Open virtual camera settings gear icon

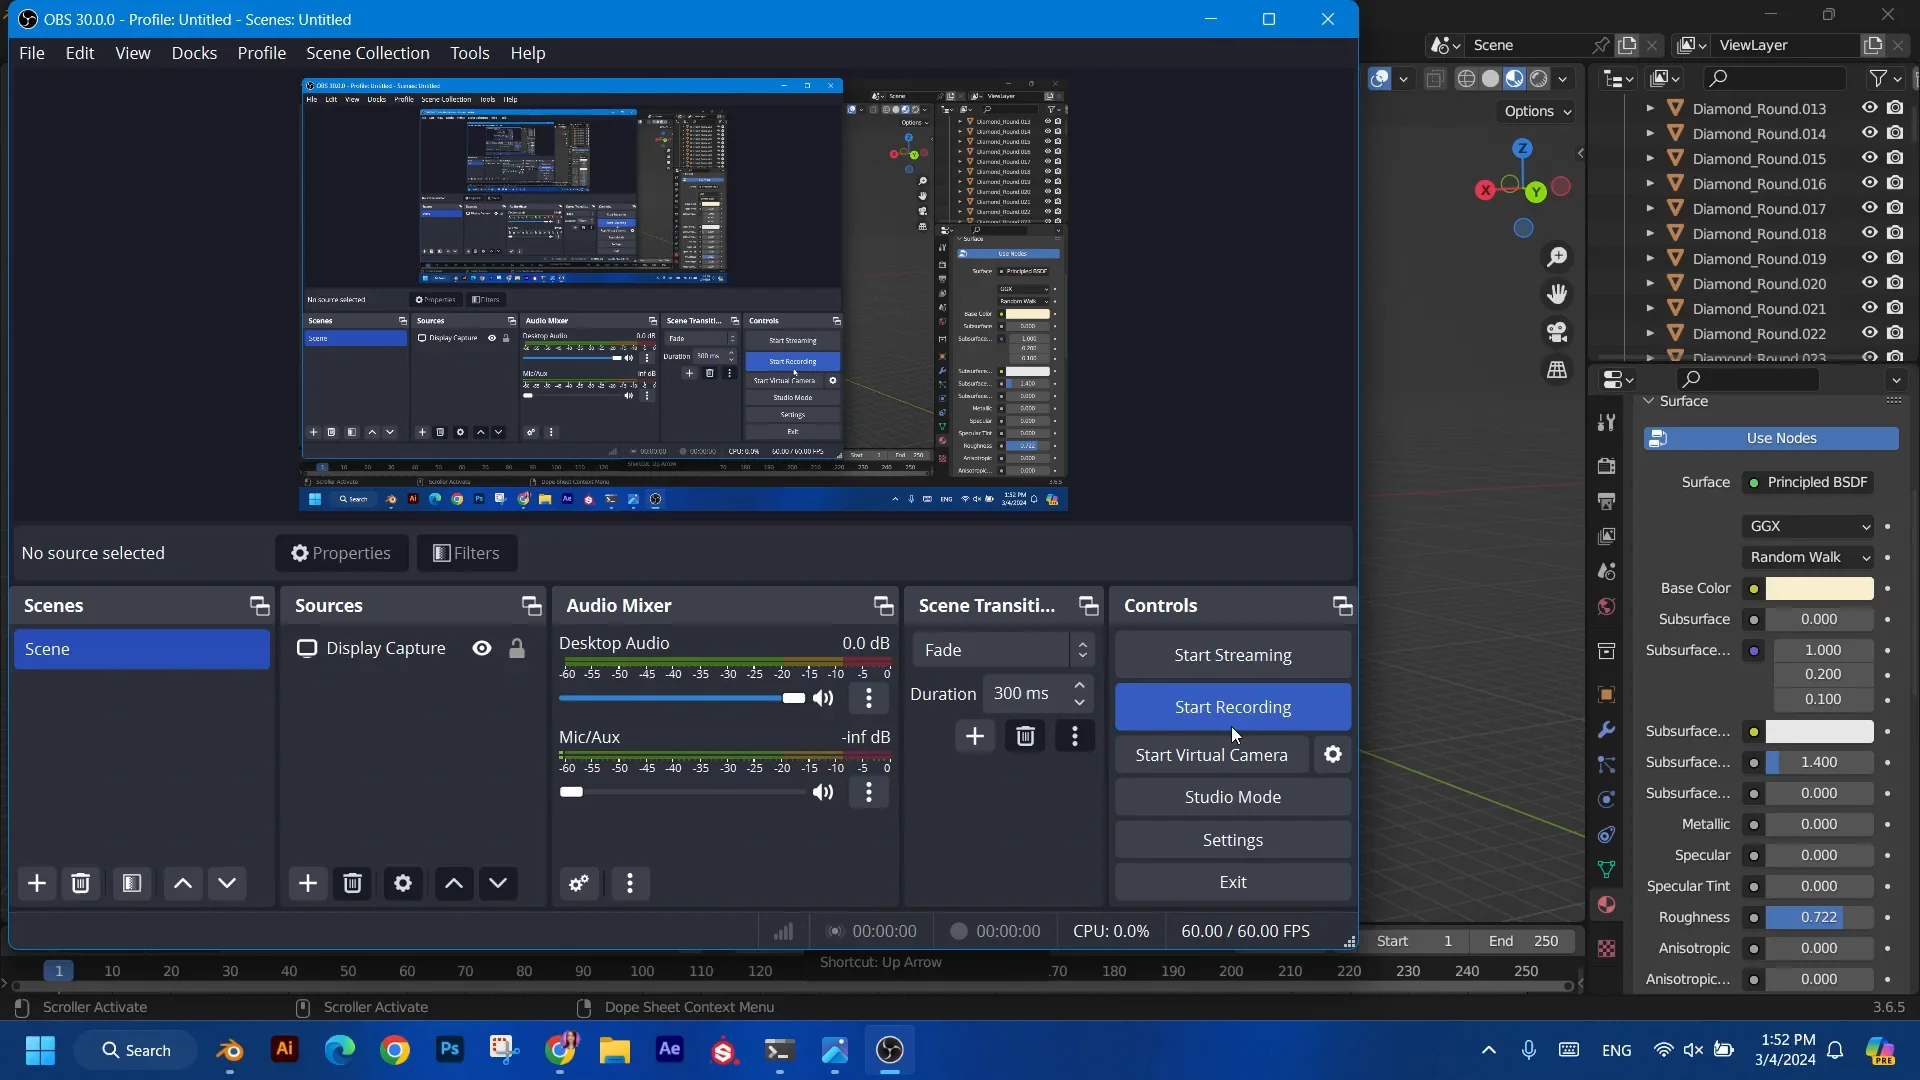coord(1333,755)
